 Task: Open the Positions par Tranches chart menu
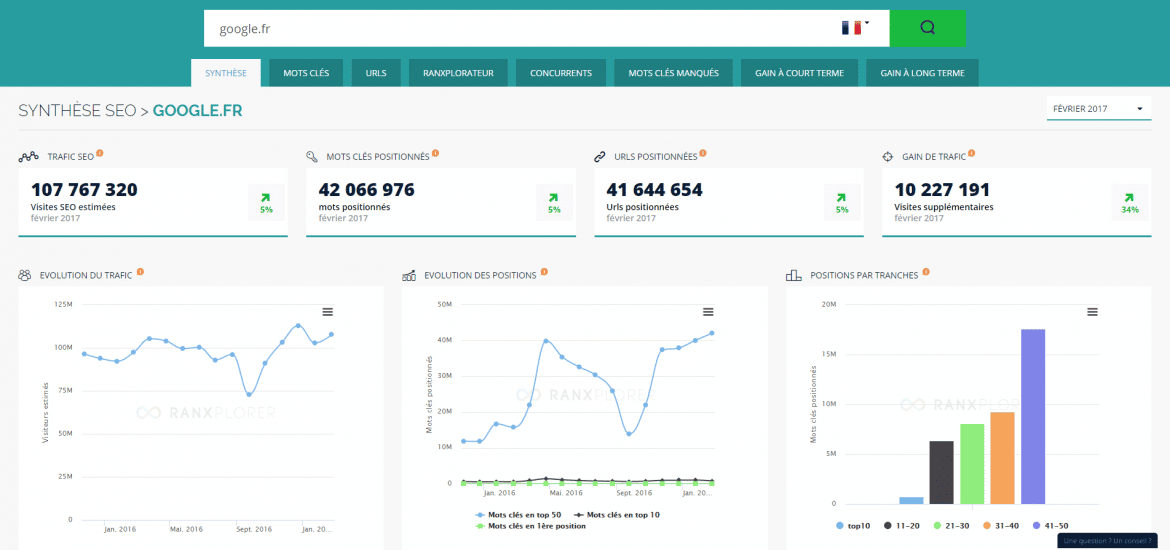(1092, 312)
